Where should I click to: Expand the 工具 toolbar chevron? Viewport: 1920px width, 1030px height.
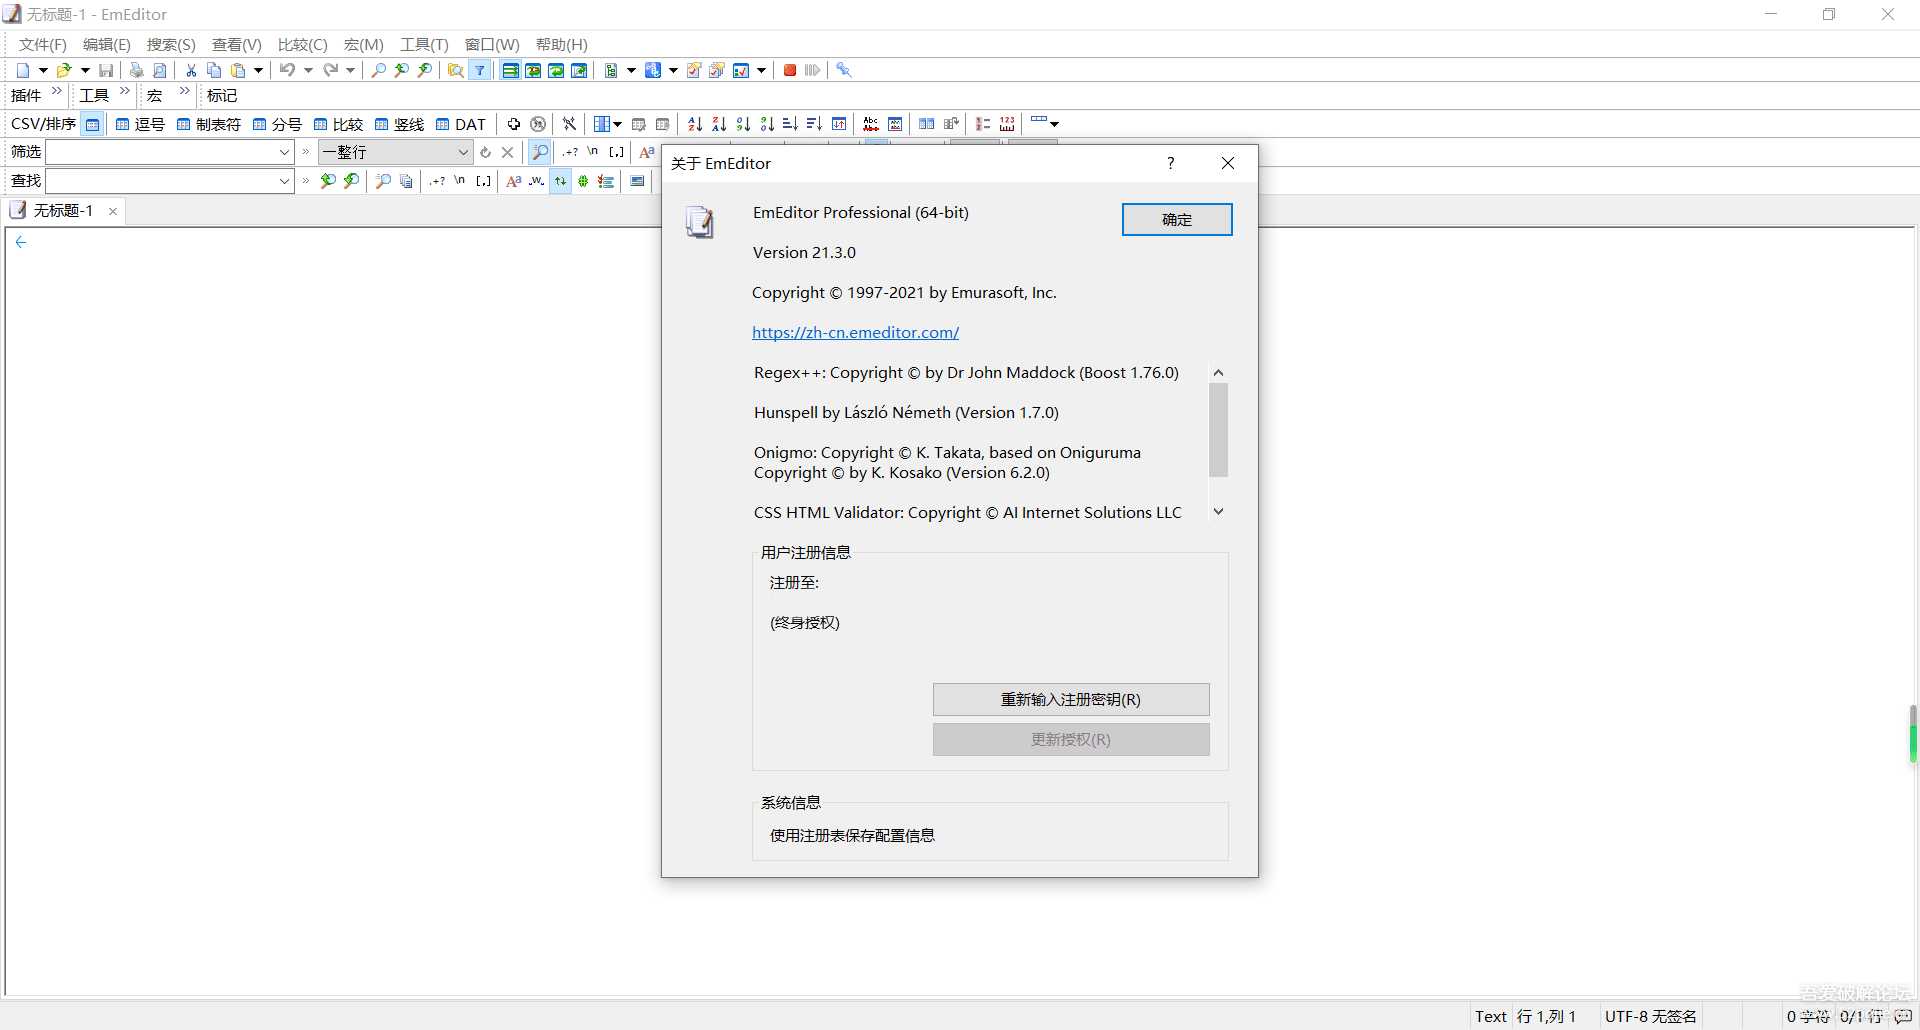(x=125, y=92)
